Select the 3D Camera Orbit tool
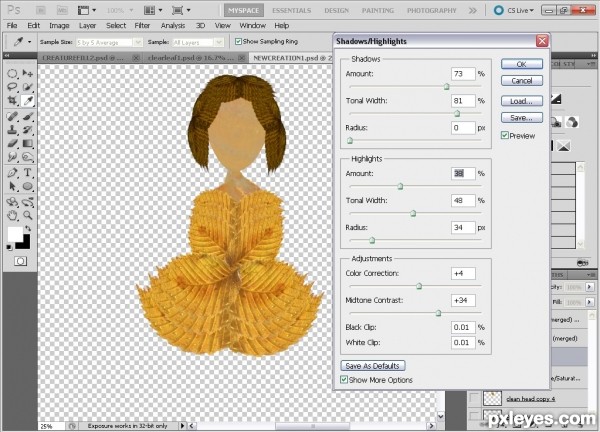Screen dimensions: 600x432 coord(28,202)
